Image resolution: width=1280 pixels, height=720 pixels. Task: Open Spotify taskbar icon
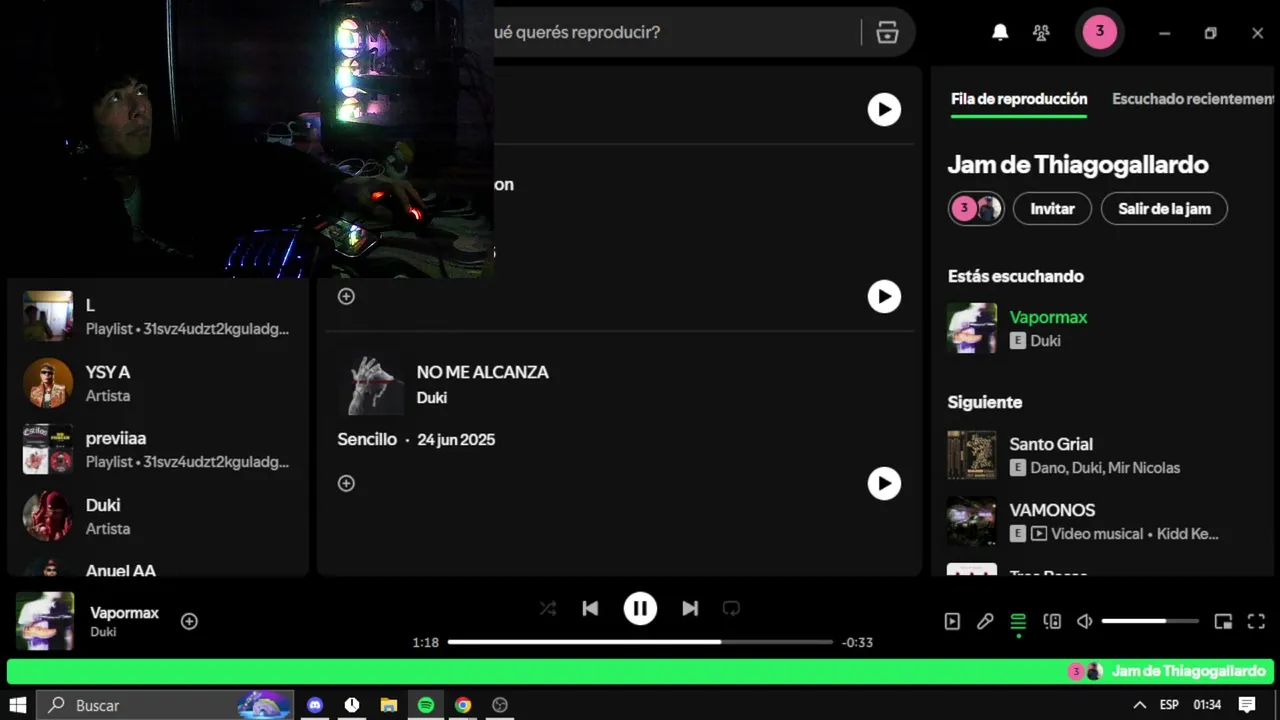tap(426, 705)
